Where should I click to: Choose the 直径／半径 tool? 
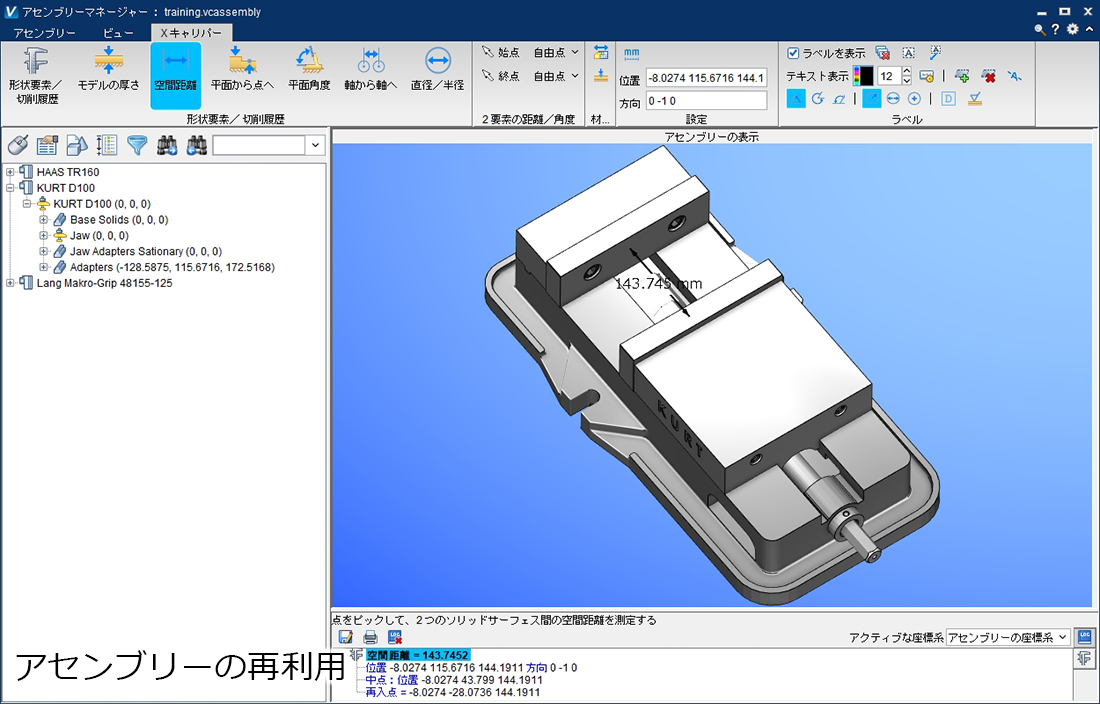(x=437, y=70)
